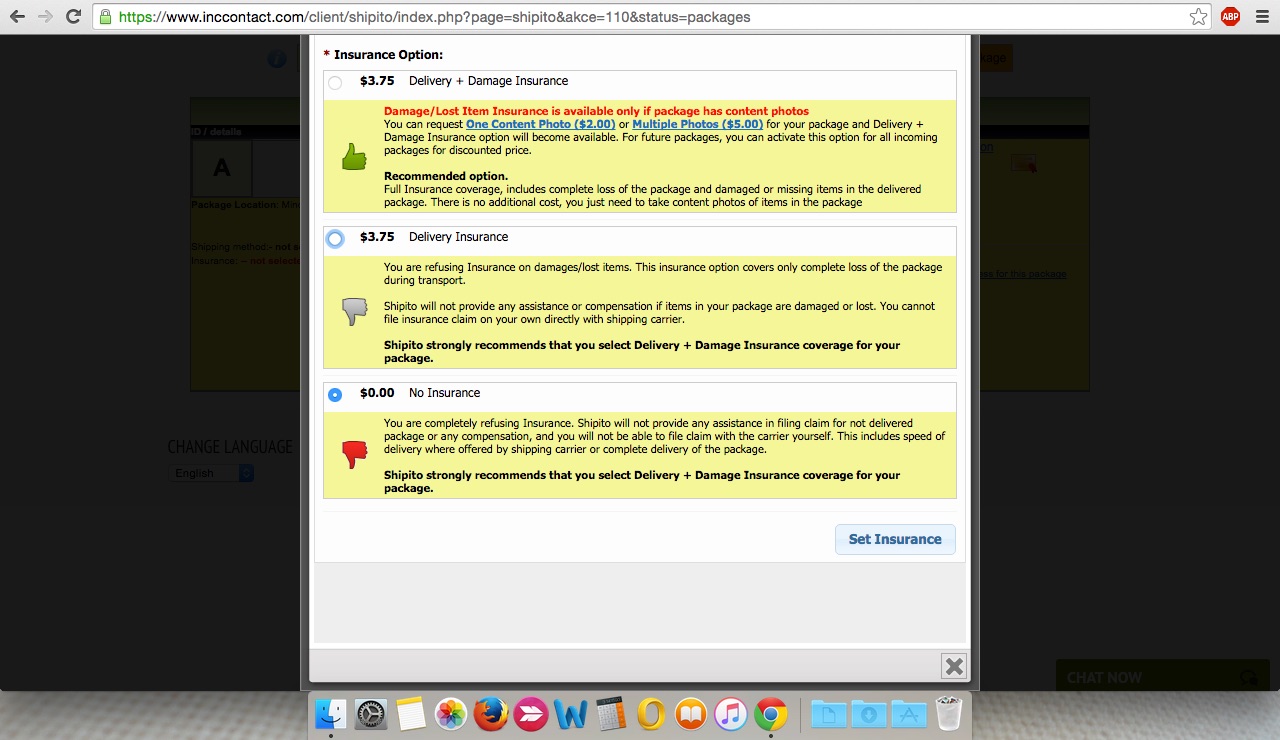1280x740 pixels.
Task: Open the Documents folder stack in dock
Action: pos(829,714)
